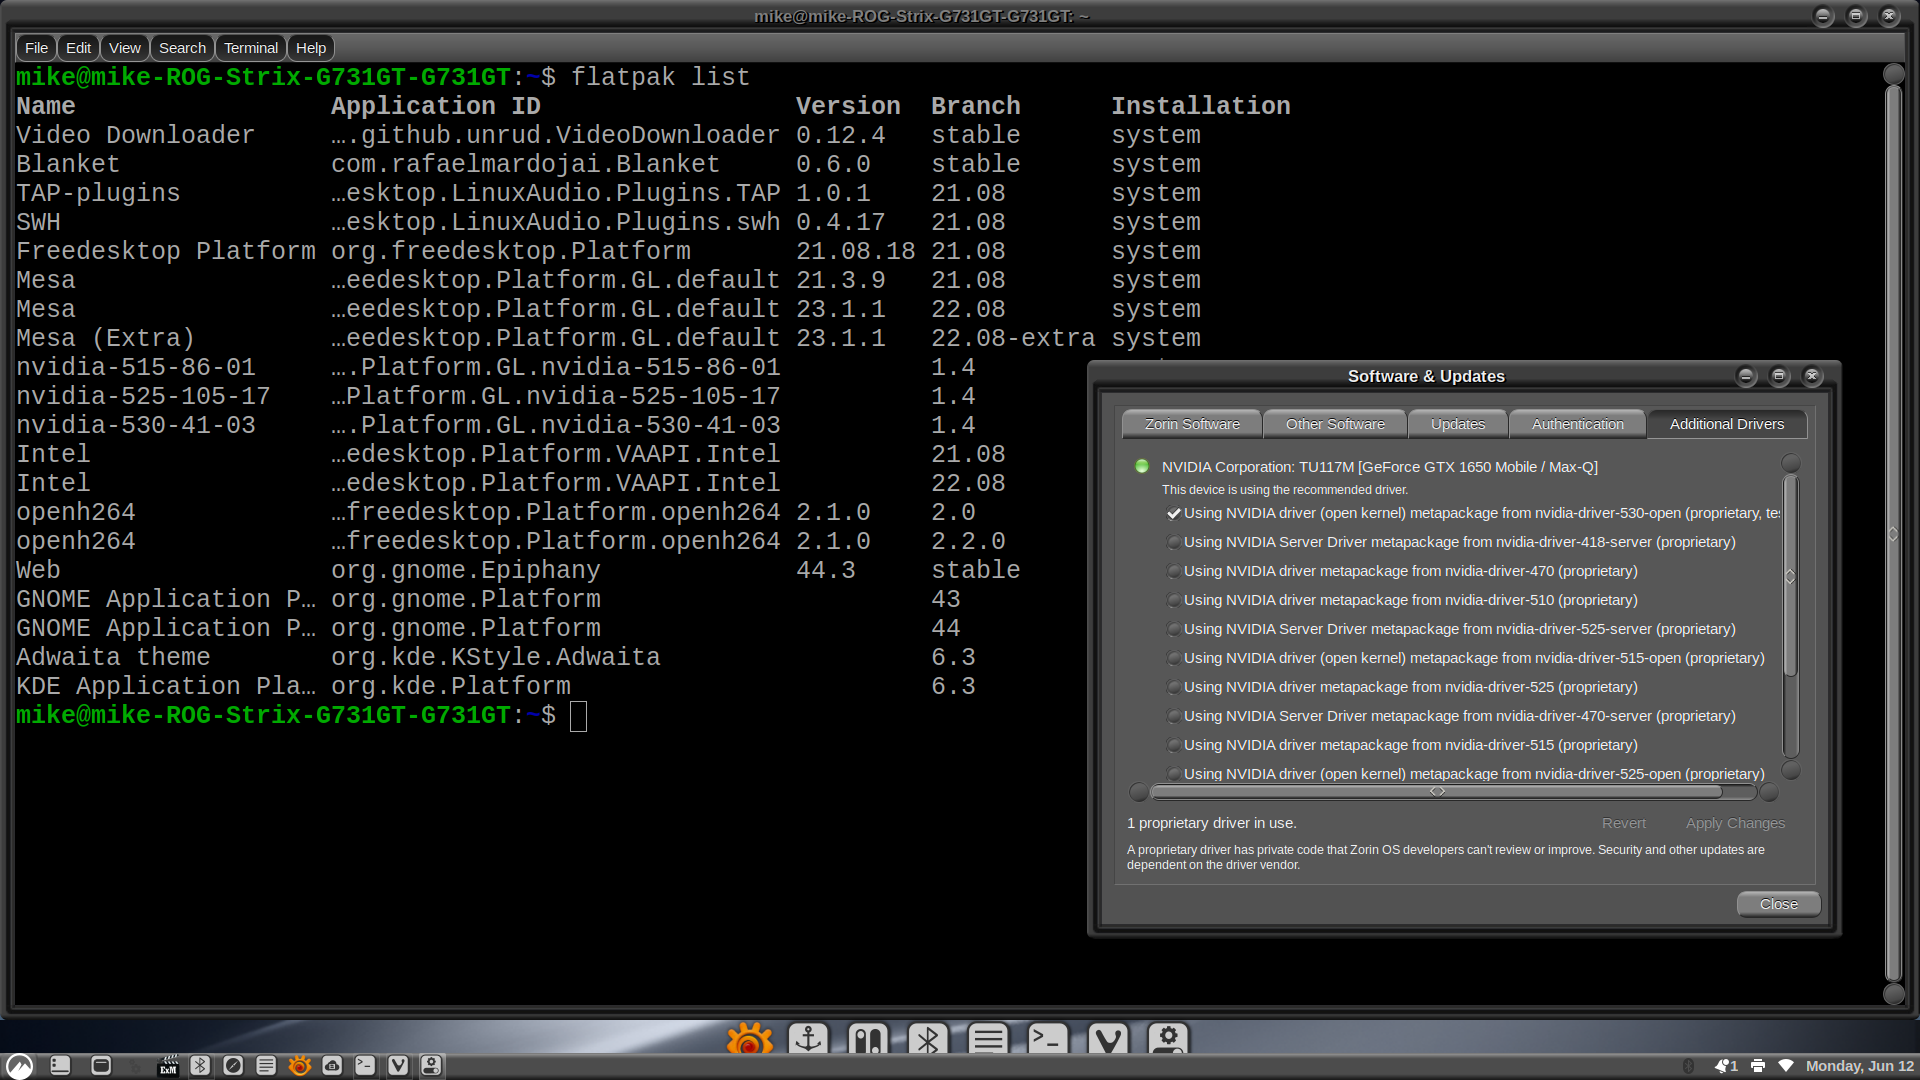Click the Bluetooth icon in bottom taskbar
Image resolution: width=1920 pixels, height=1080 pixels.
pyautogui.click(x=200, y=1066)
